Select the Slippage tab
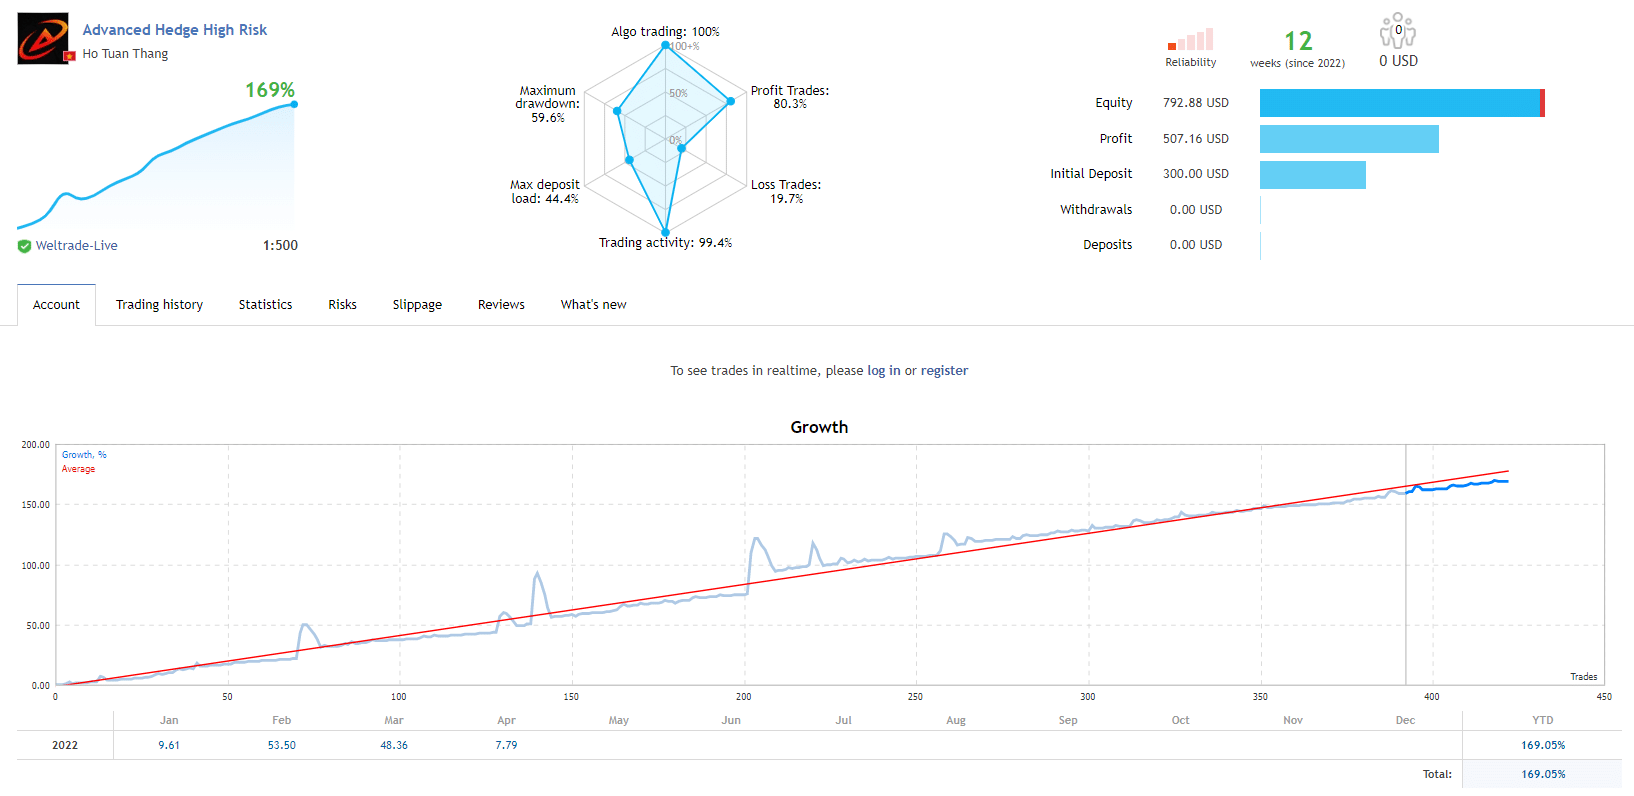Viewport: 1634px width, 796px height. (x=417, y=305)
